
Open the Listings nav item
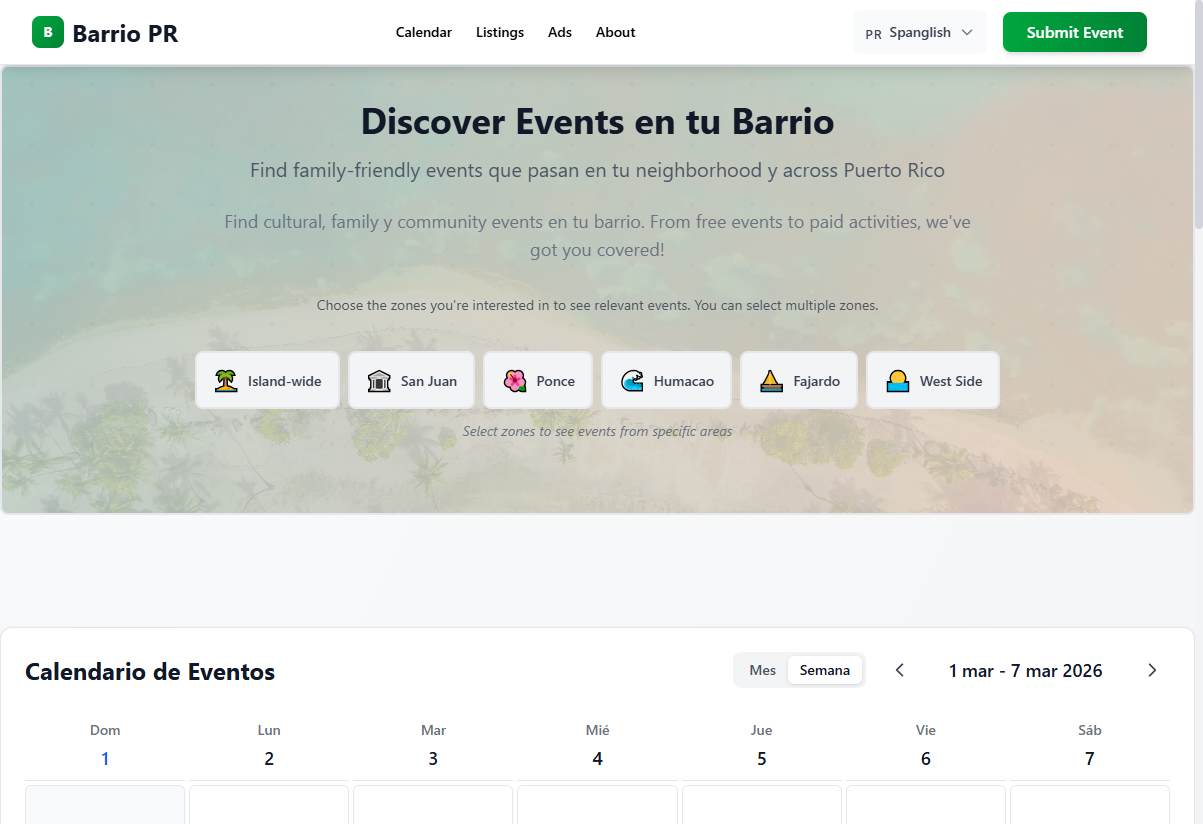tap(499, 32)
